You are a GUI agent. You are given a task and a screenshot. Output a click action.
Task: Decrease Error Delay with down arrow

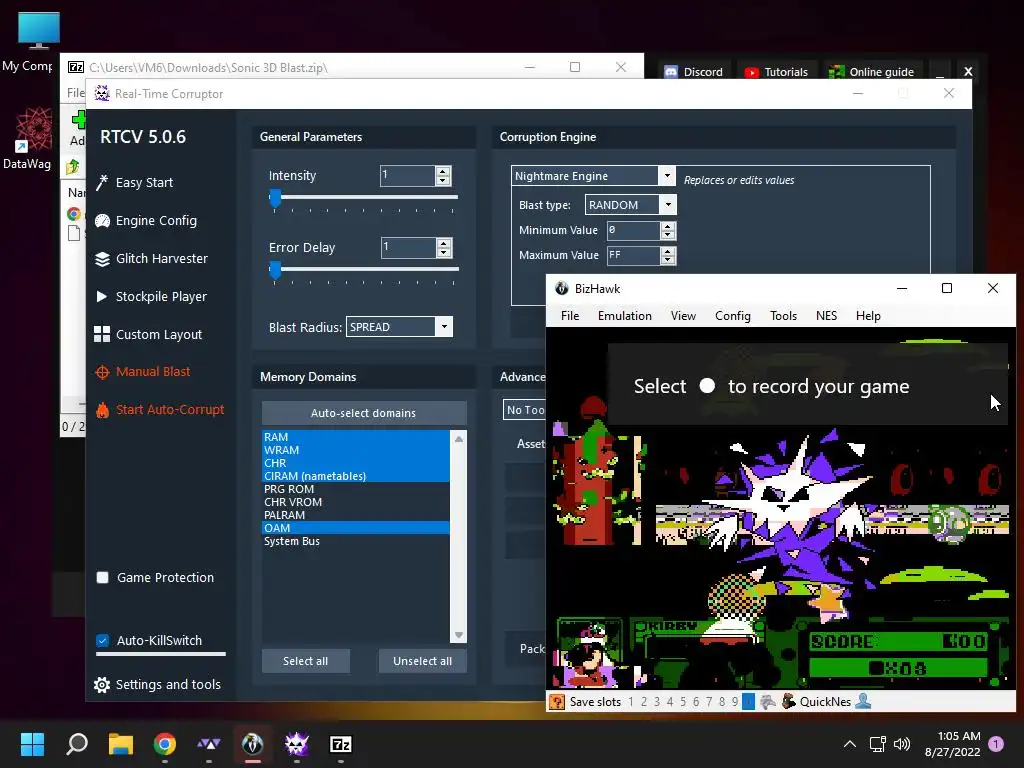pyautogui.click(x=444, y=252)
